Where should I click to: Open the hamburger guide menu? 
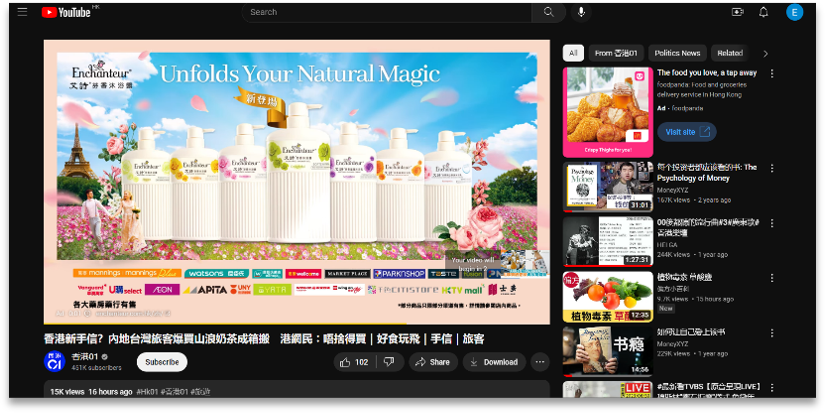point(22,12)
